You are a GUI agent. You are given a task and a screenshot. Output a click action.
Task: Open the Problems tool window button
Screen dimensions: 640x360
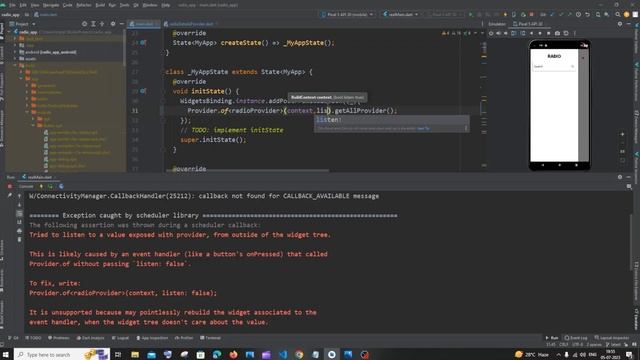[x=59, y=338]
